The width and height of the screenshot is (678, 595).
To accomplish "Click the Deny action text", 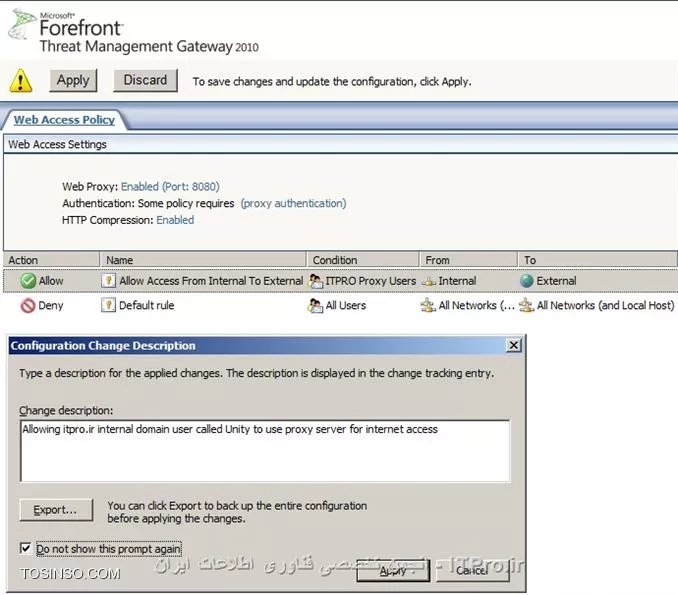I will (x=51, y=306).
